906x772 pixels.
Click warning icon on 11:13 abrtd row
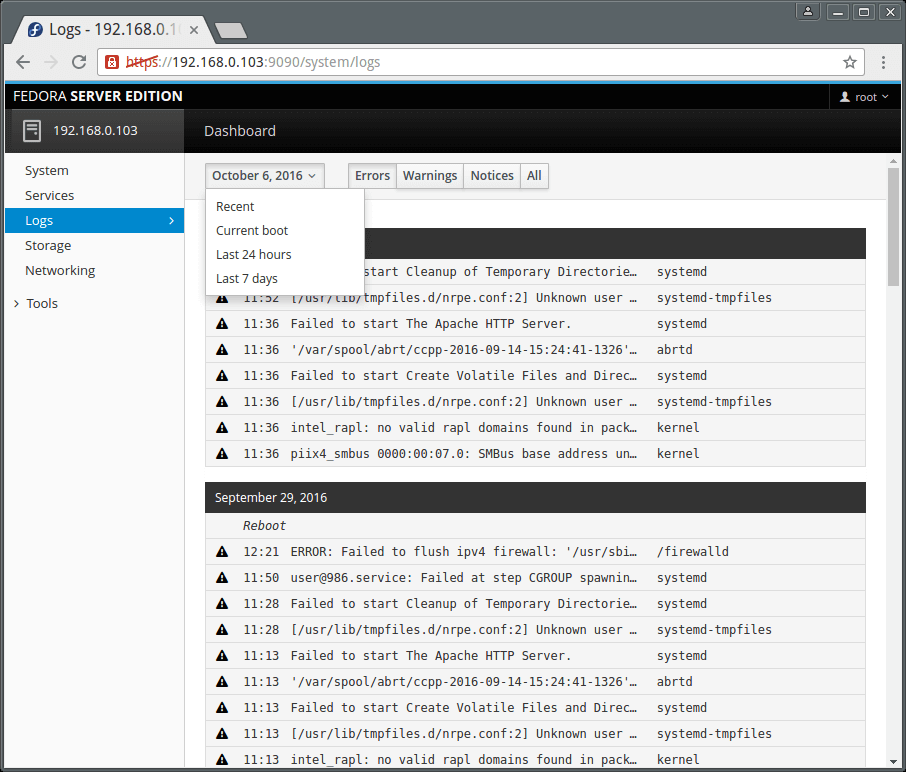(222, 682)
